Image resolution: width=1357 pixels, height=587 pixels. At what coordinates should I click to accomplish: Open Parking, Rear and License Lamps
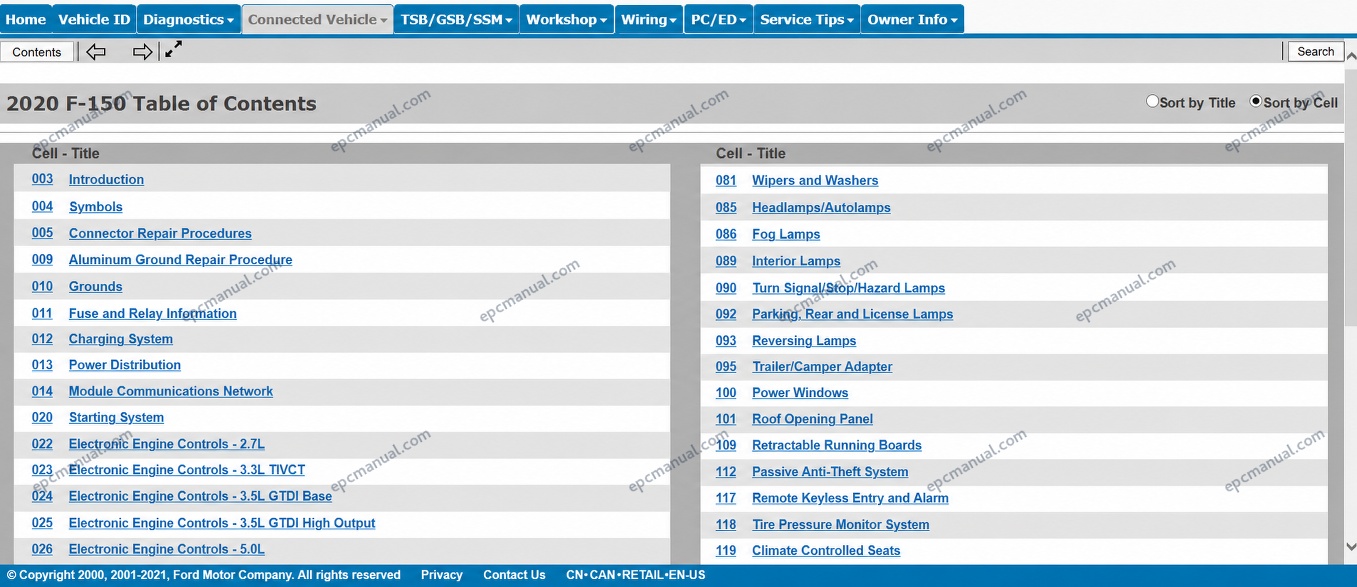[x=852, y=314]
